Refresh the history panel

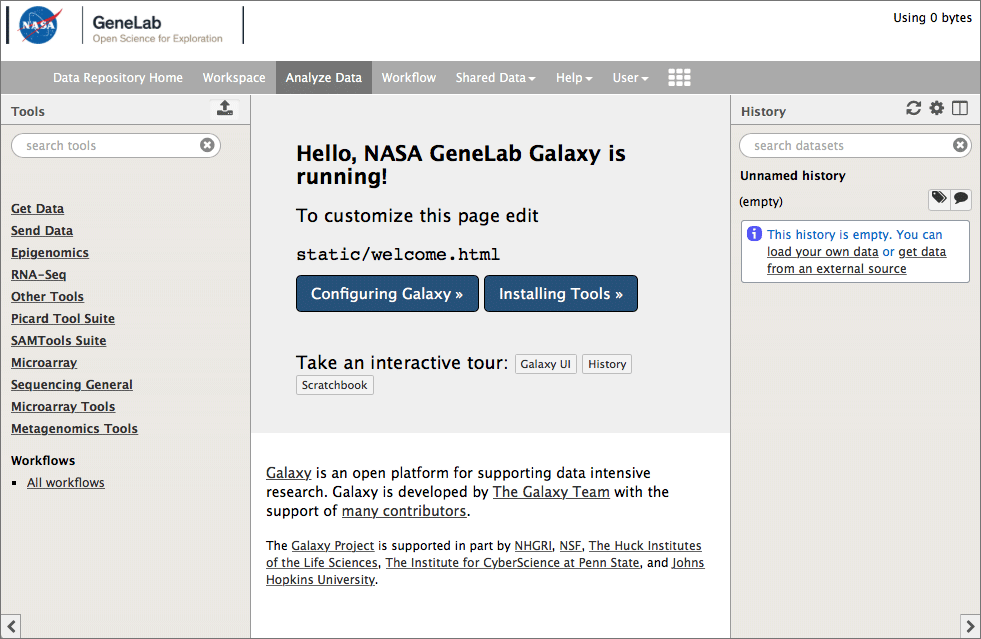point(913,108)
